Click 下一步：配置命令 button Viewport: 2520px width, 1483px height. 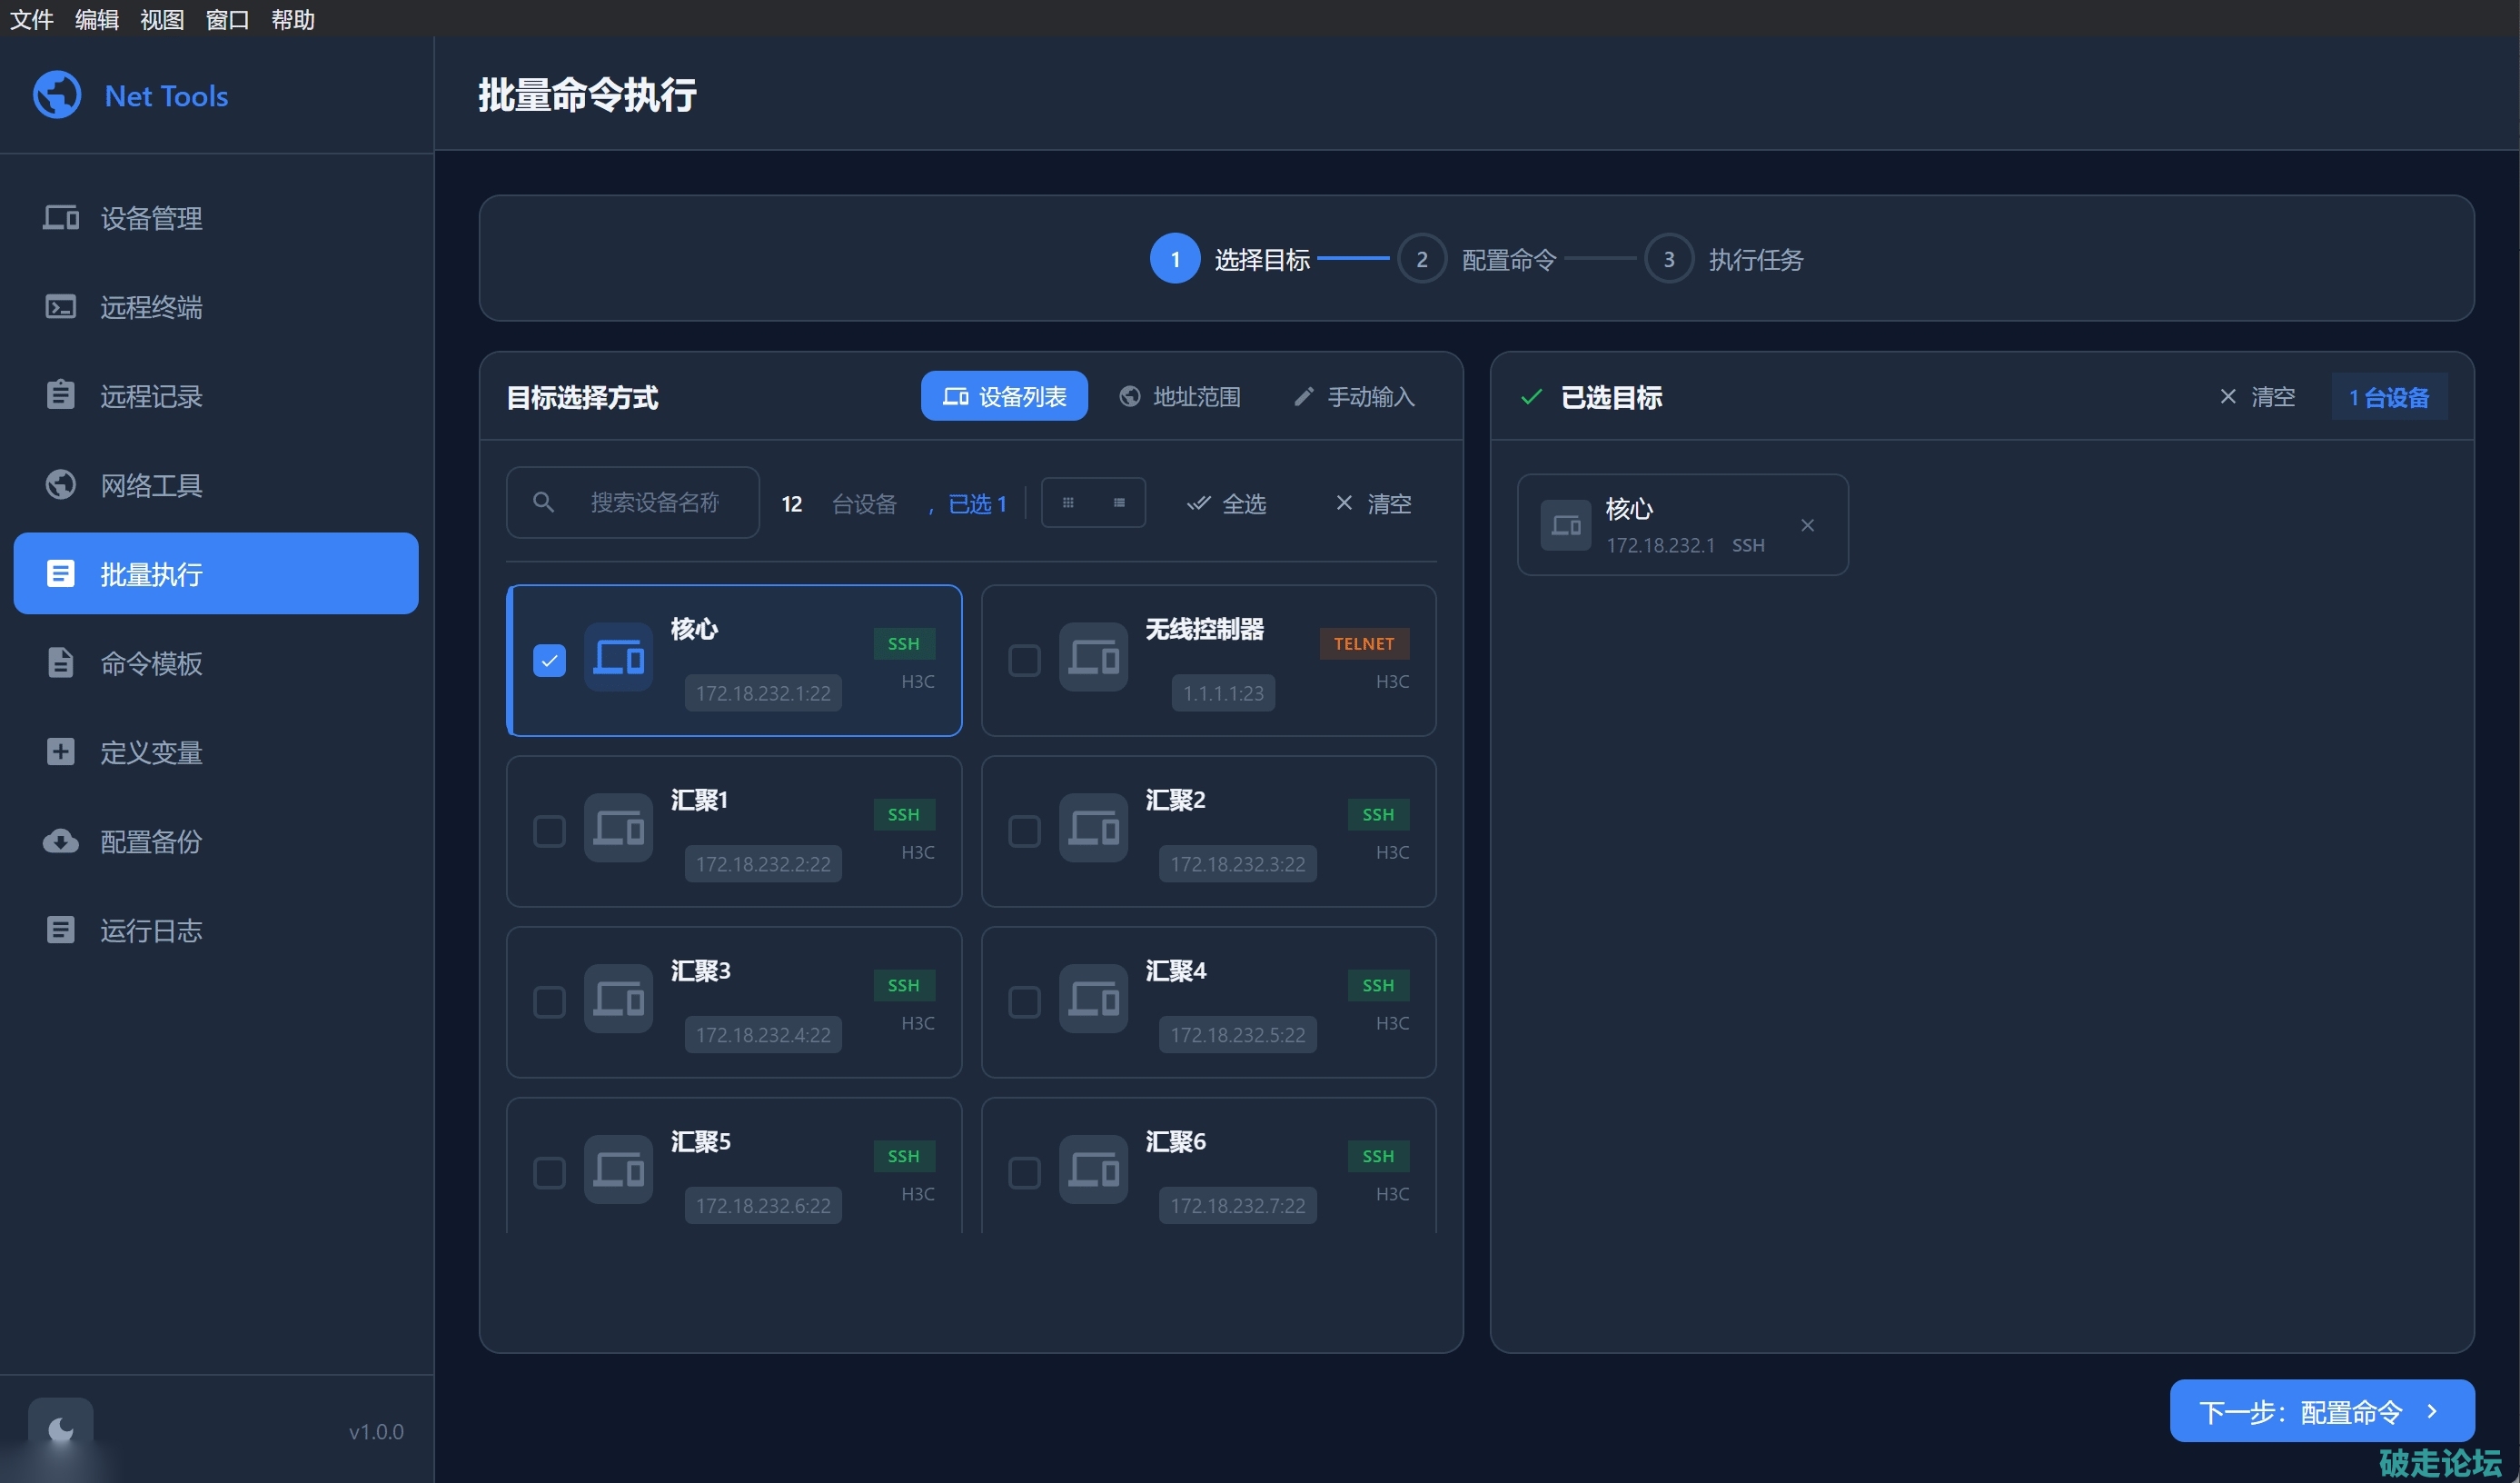click(x=2321, y=1411)
